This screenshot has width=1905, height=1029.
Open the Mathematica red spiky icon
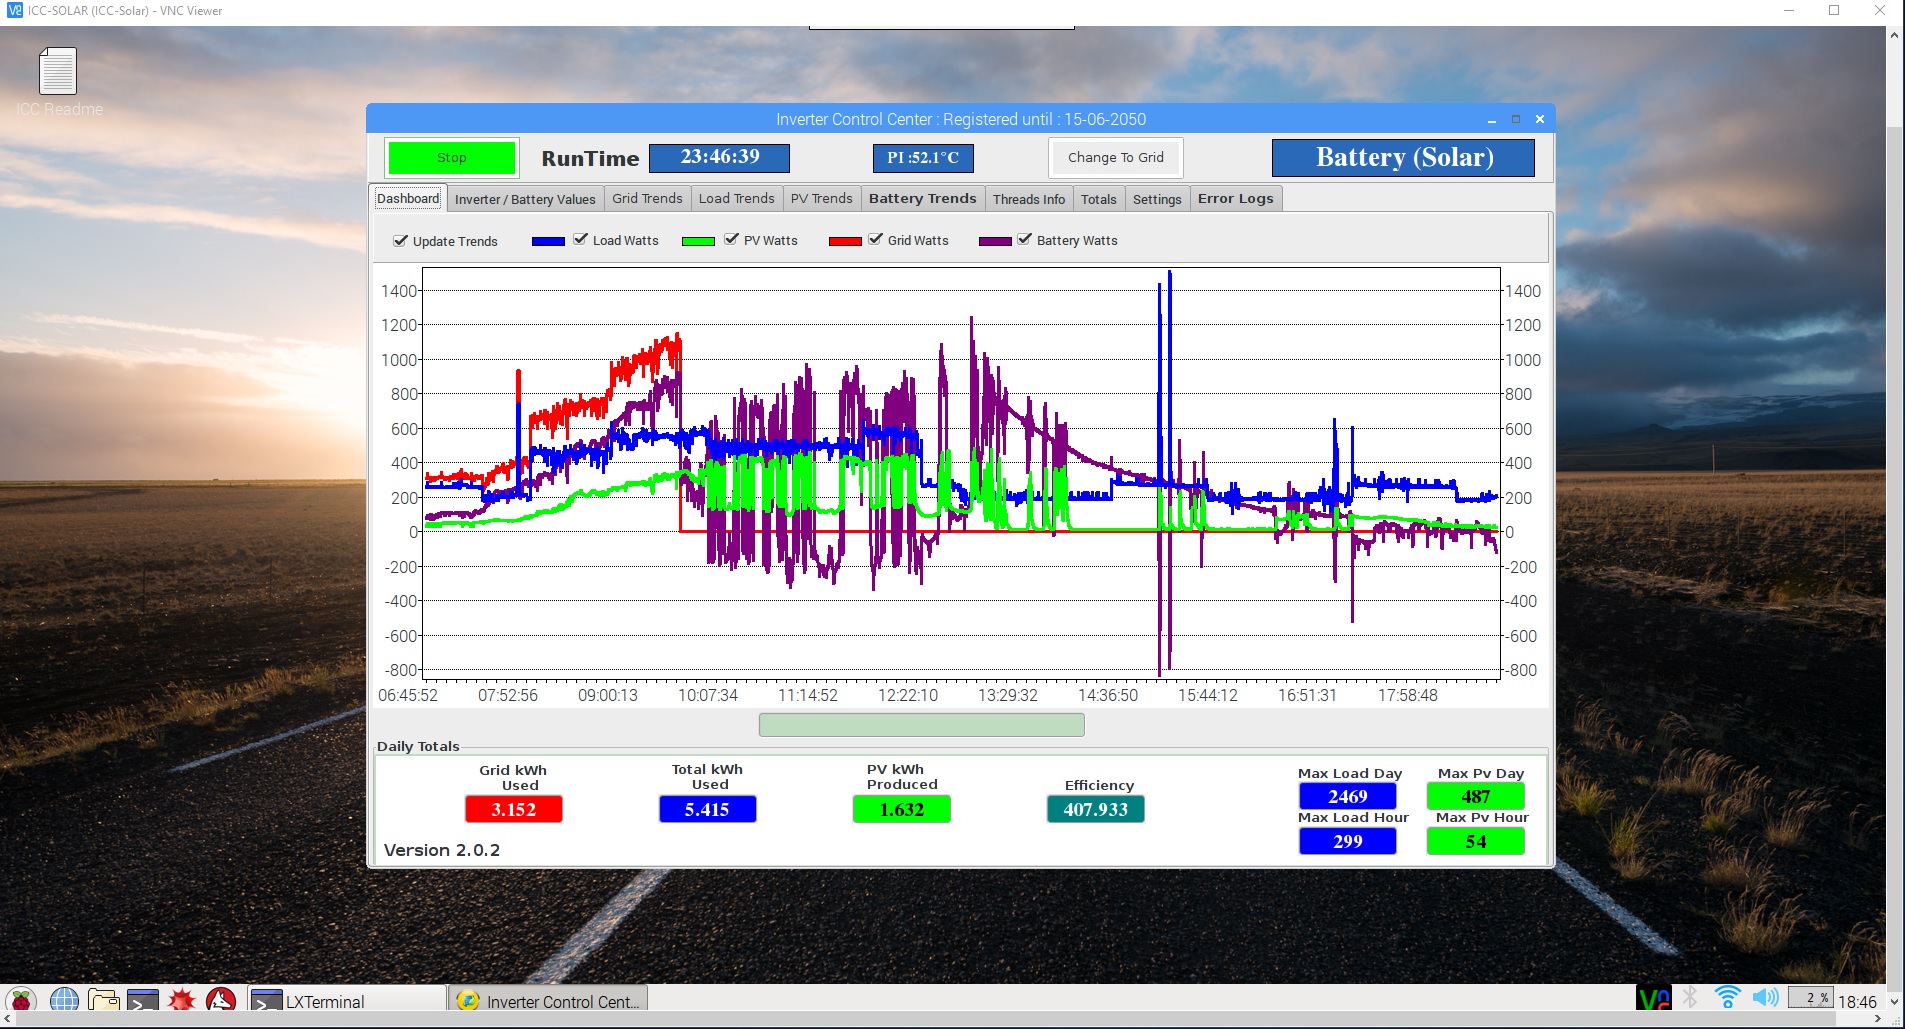click(181, 1000)
